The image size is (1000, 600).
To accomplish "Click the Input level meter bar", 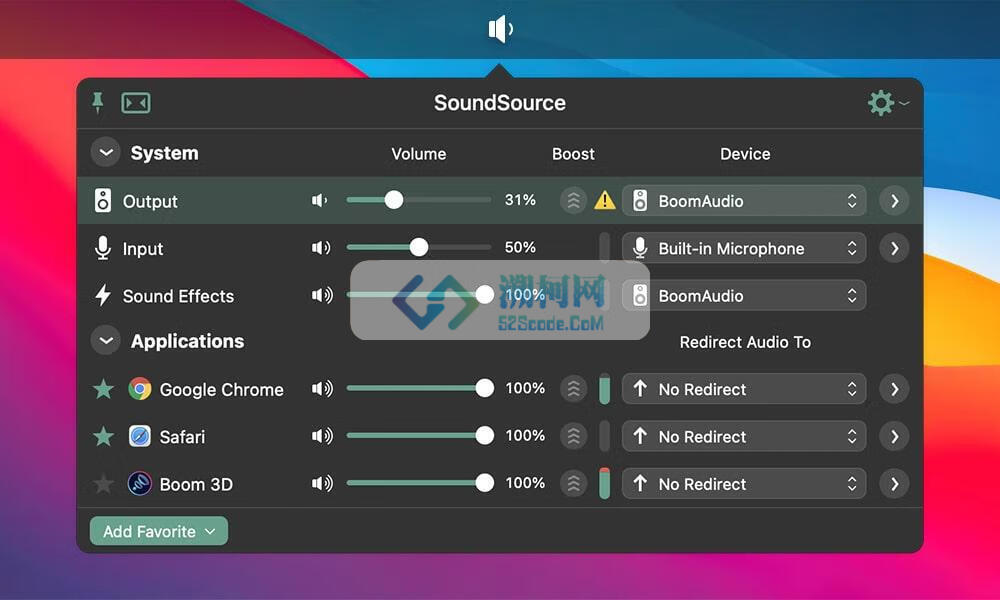I will (604, 247).
